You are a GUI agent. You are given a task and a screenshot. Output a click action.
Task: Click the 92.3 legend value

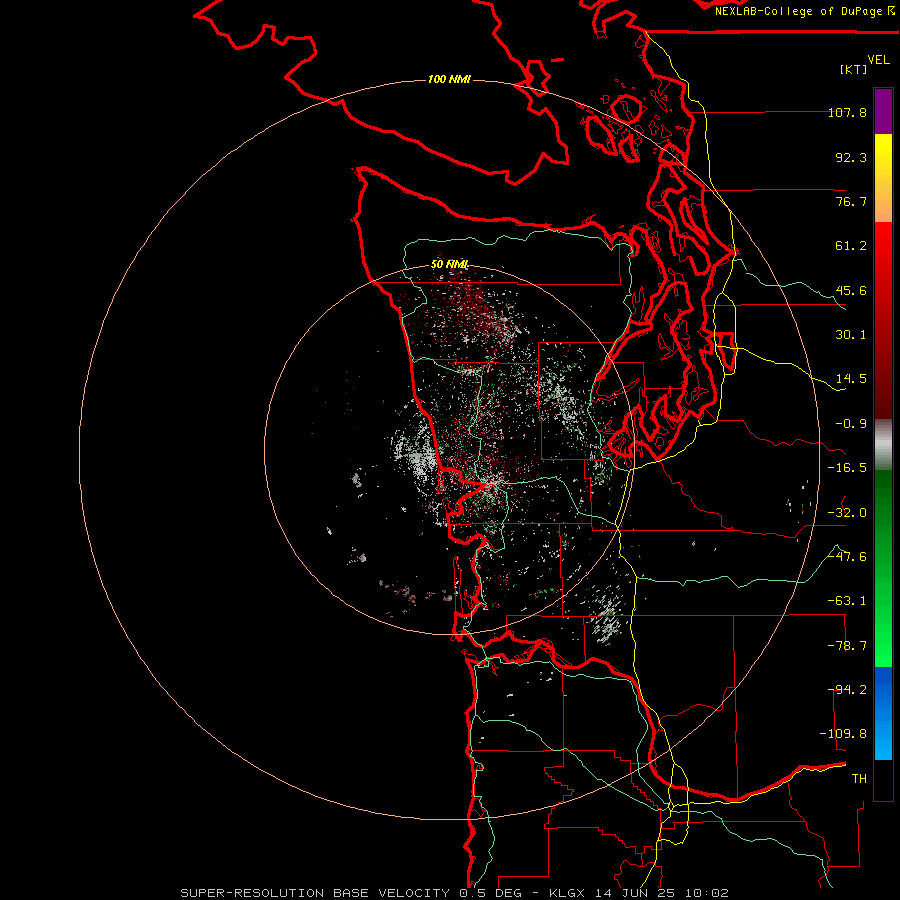851,157
